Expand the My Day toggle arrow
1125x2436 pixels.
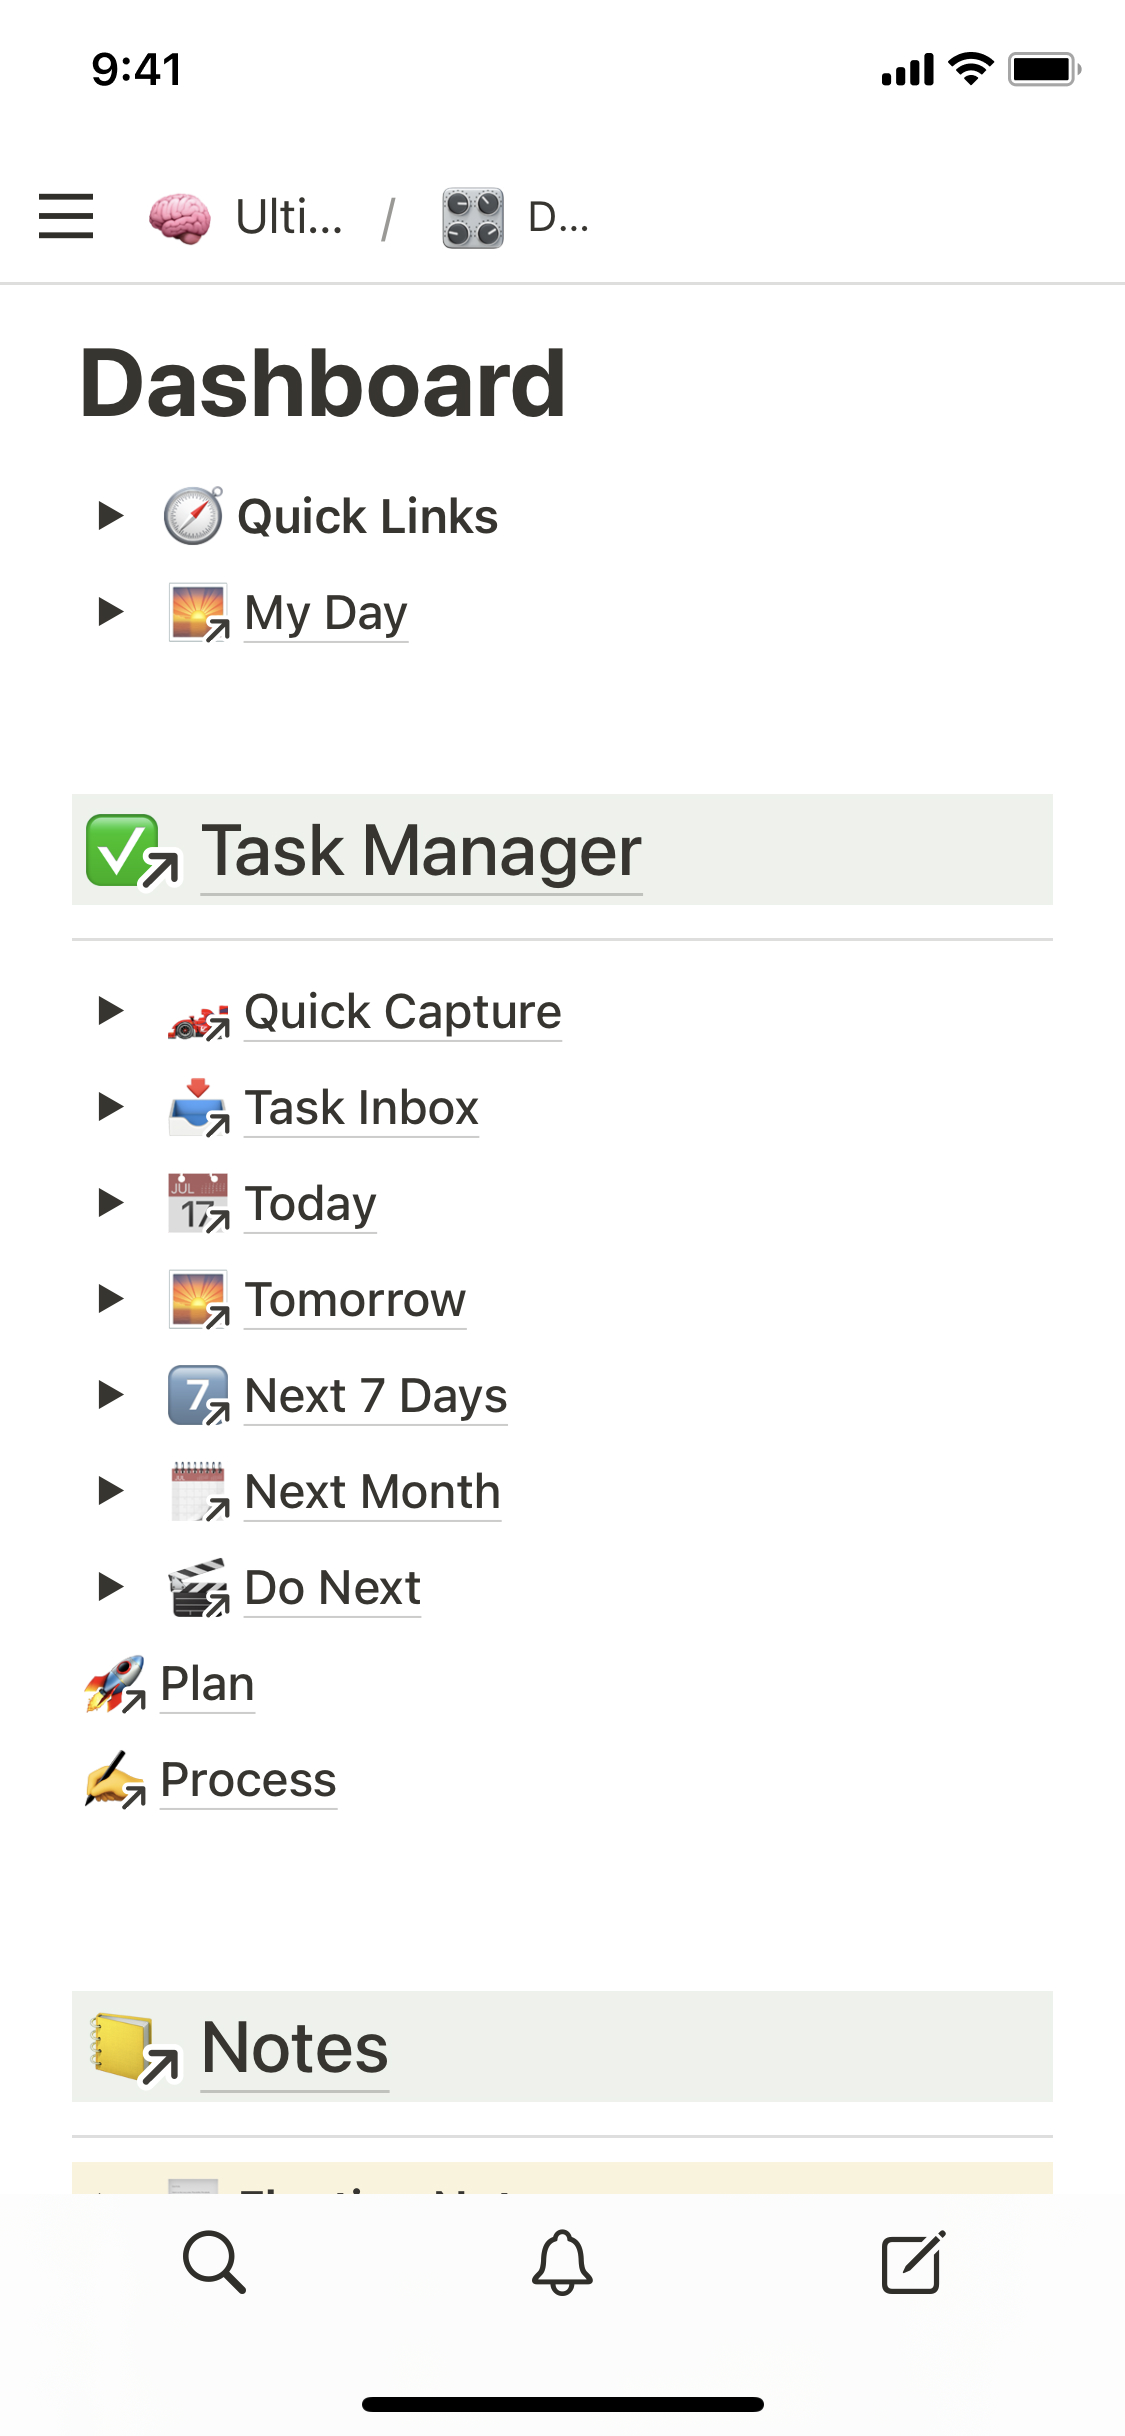point(110,611)
